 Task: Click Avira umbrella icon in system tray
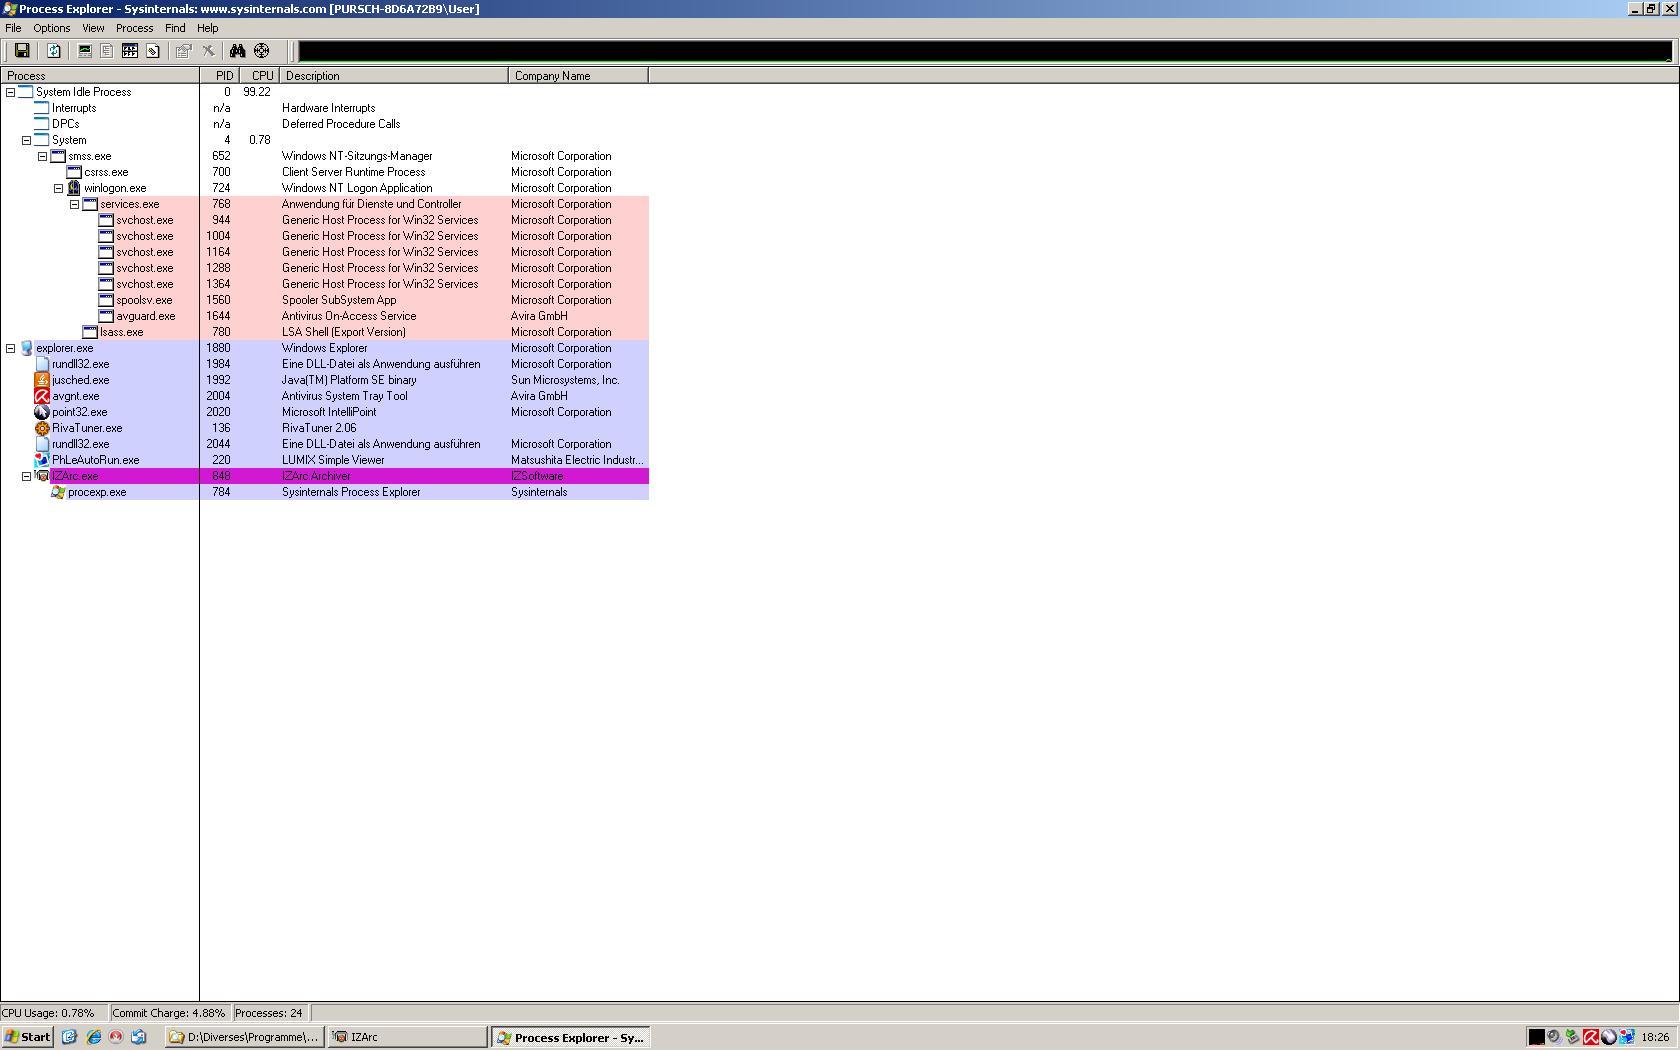1590,1037
